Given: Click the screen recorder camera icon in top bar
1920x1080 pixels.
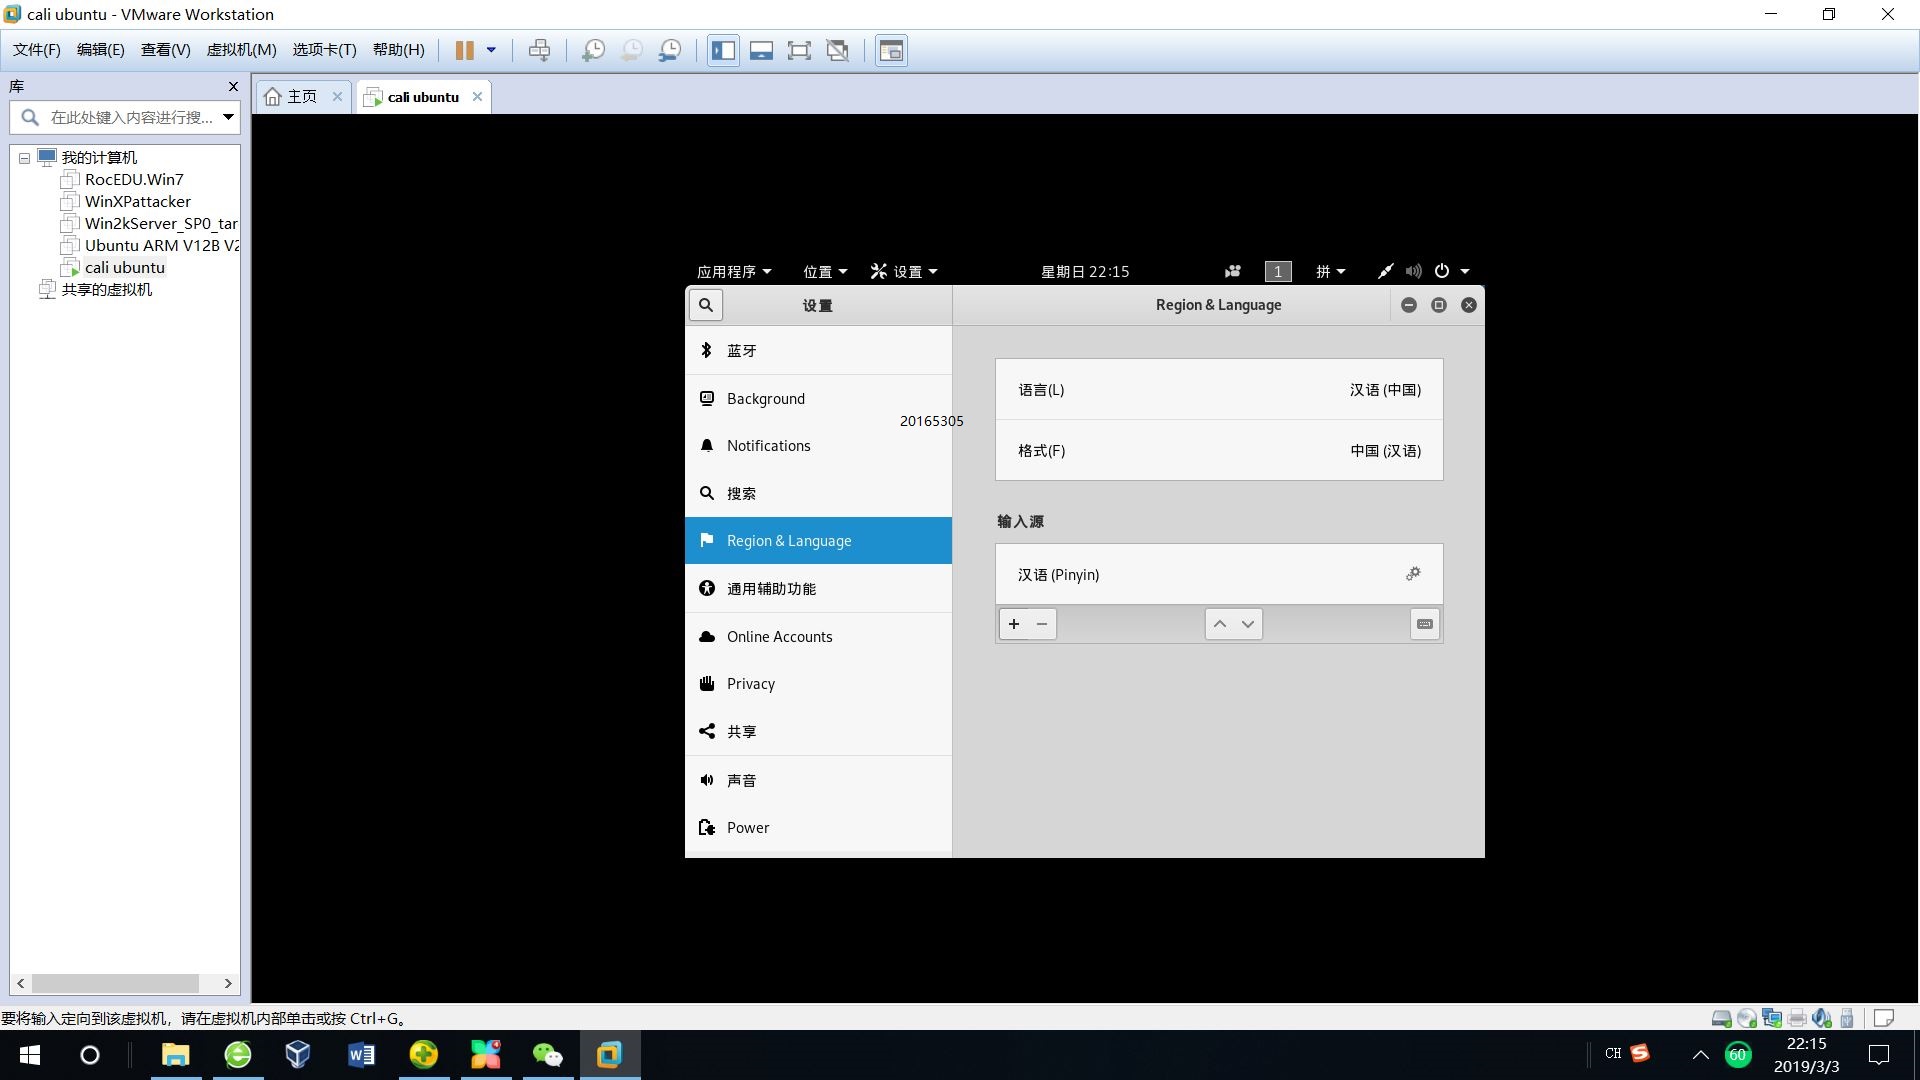Looking at the screenshot, I should pyautogui.click(x=1233, y=271).
